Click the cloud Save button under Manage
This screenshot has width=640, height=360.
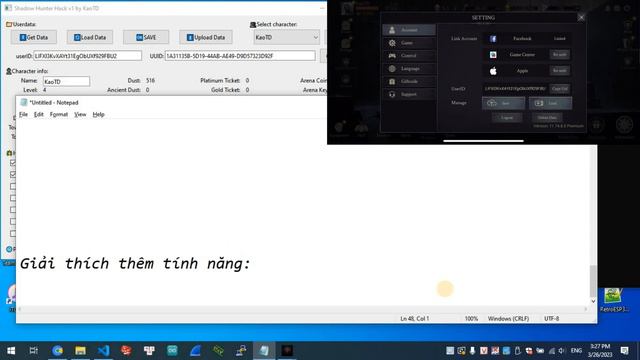click(x=503, y=103)
